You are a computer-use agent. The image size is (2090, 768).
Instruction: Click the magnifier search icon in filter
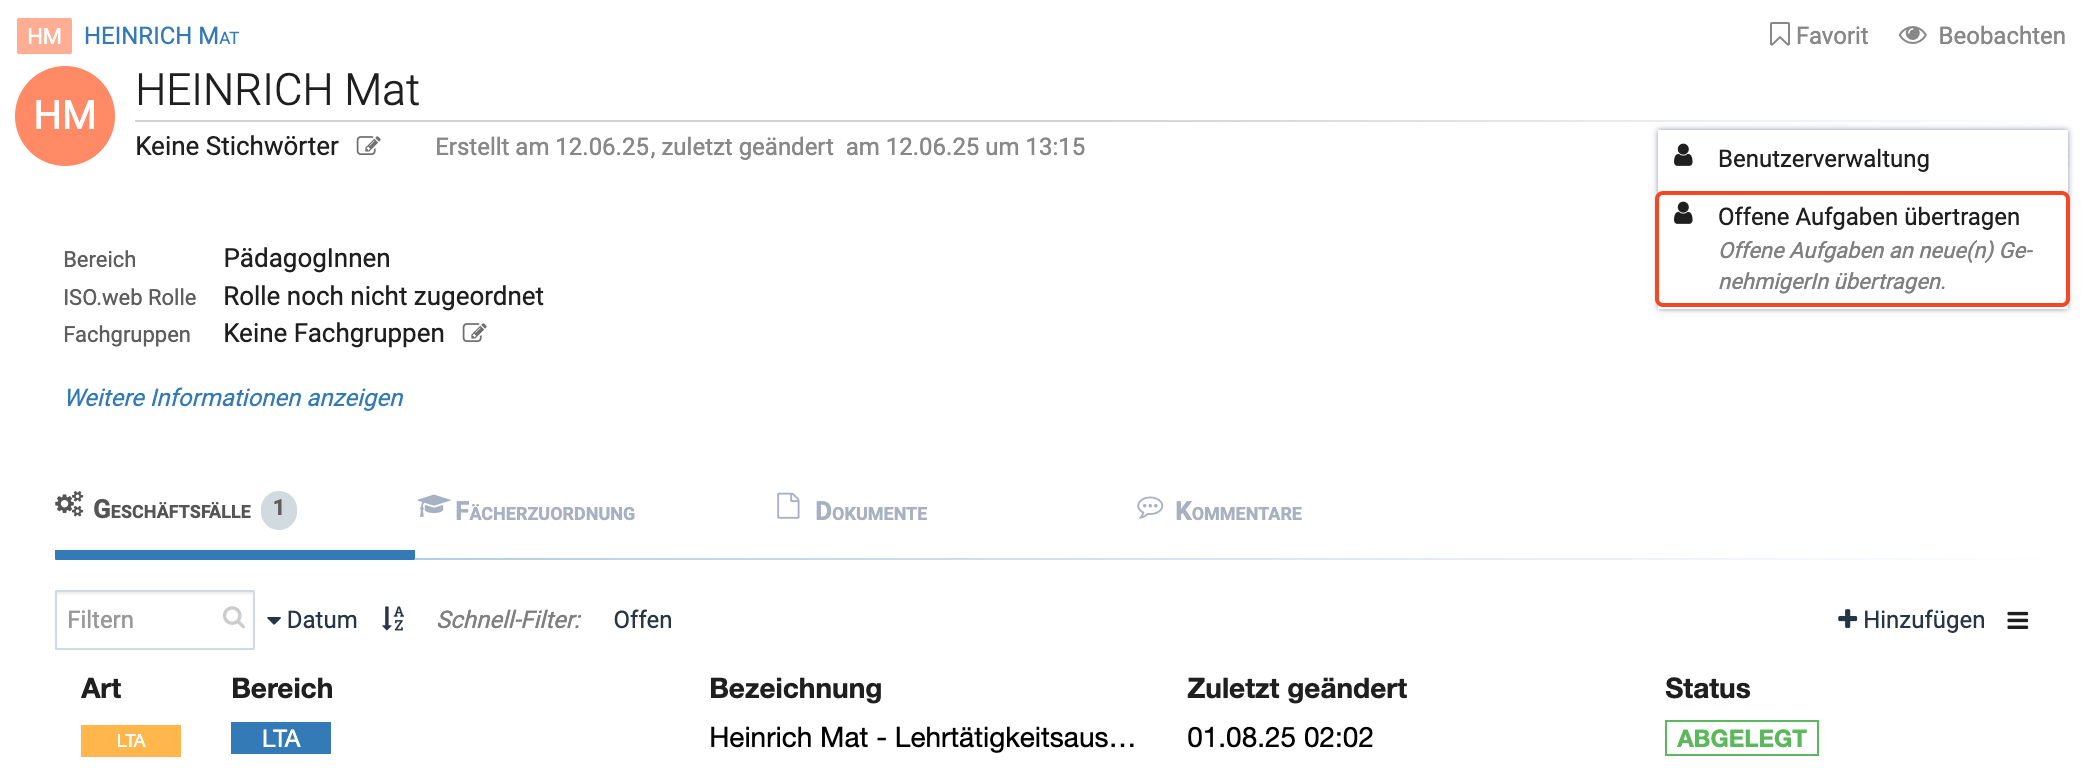233,618
